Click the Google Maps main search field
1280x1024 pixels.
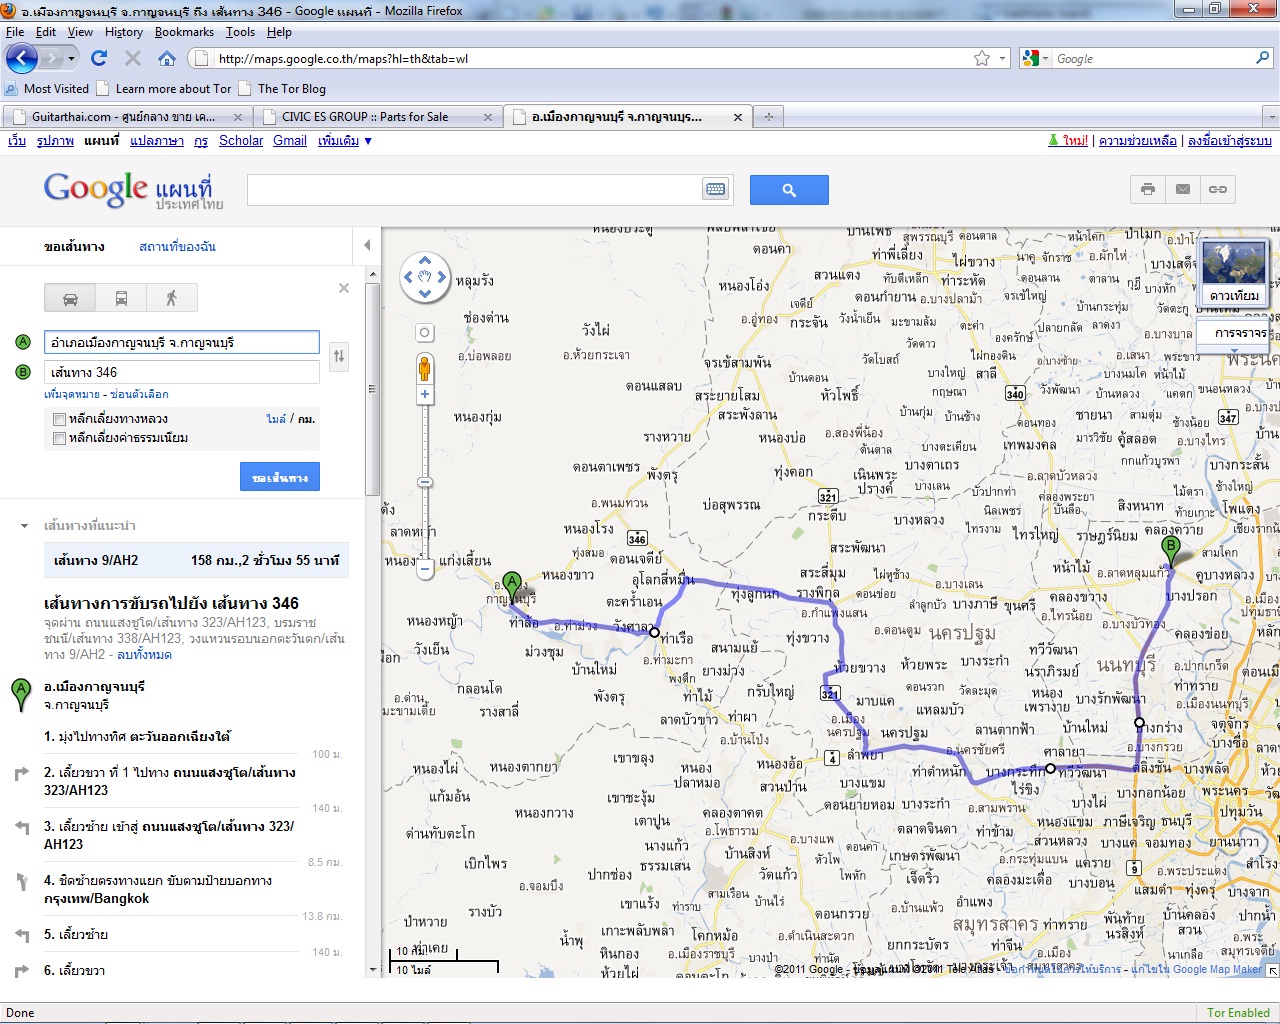tap(475, 189)
